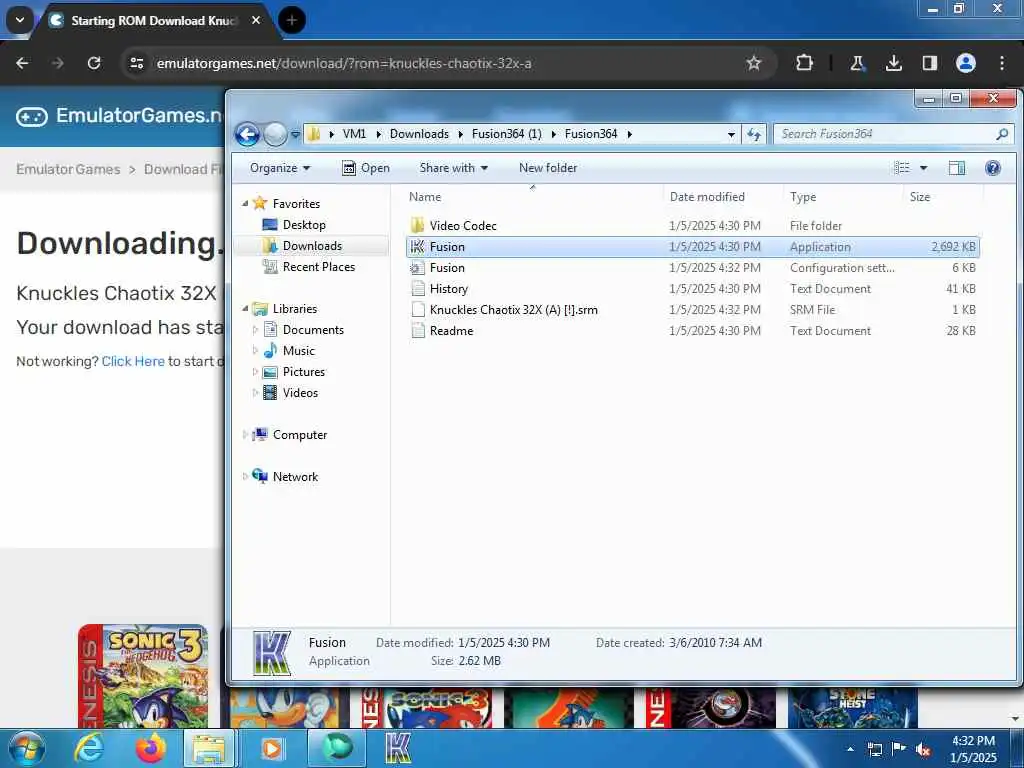Open Chrome downloads icon
1024x768 pixels.
coord(893,63)
